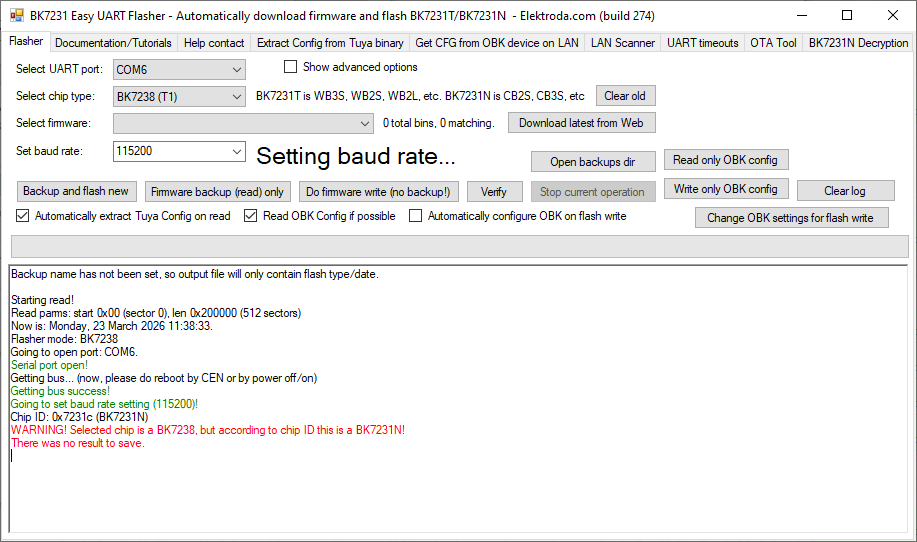The image size is (917, 542).
Task: Click the 'Chip ID: 0x7231c (BK7231N)' line
Action: [x=80, y=417]
